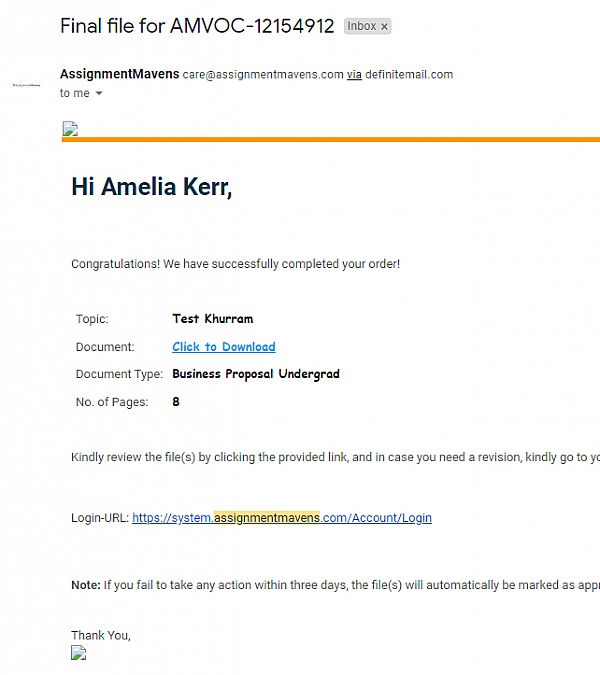Viewport: 600px width, 675px height.
Task: Click the underlined "via" link
Action: 354,74
